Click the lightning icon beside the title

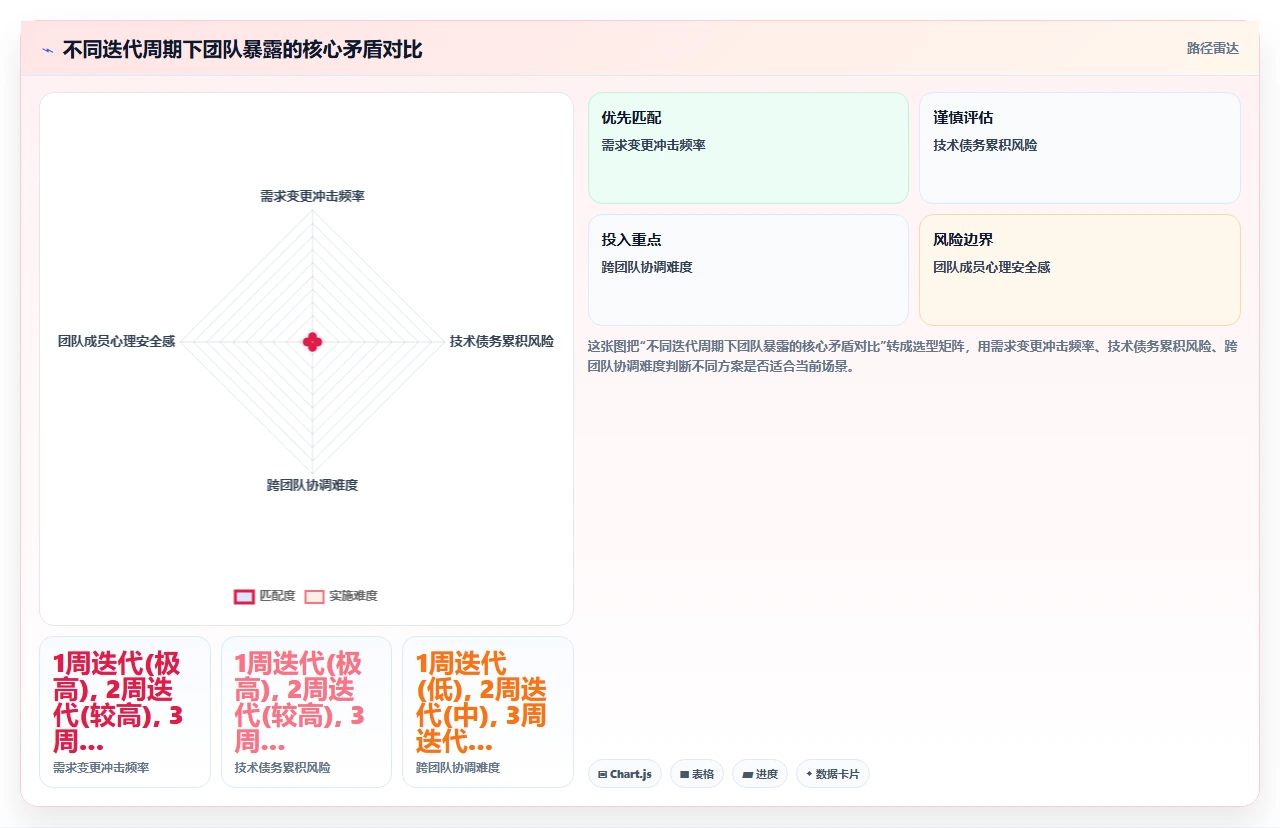[48, 50]
